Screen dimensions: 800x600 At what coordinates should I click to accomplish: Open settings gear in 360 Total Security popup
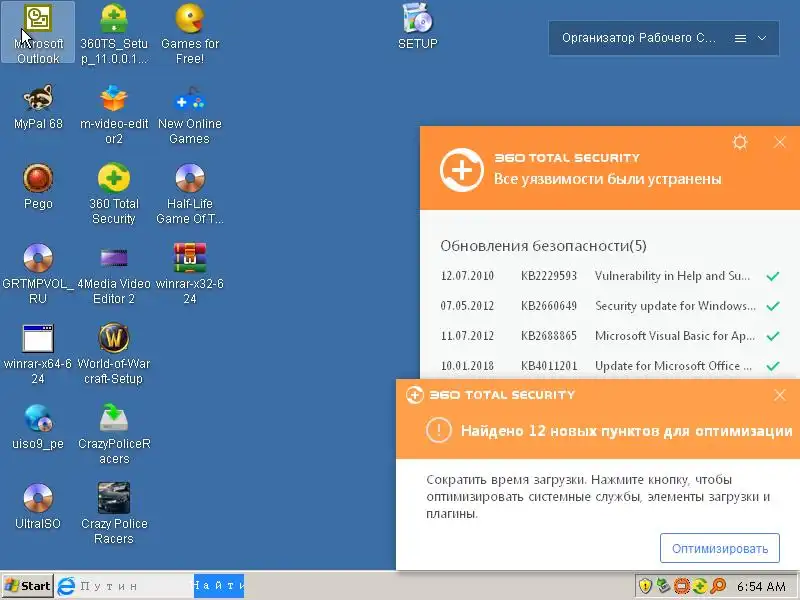740,142
